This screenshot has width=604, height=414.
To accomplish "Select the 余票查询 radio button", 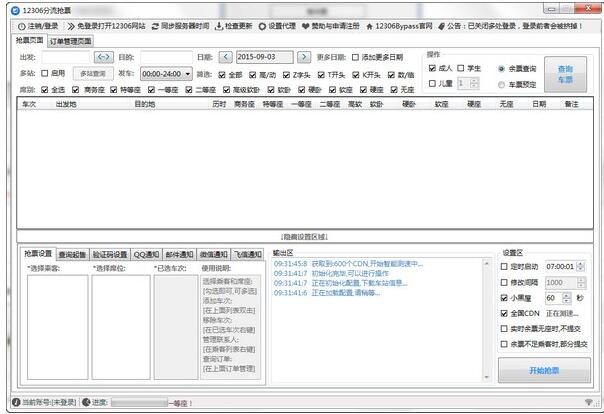I will click(x=501, y=69).
